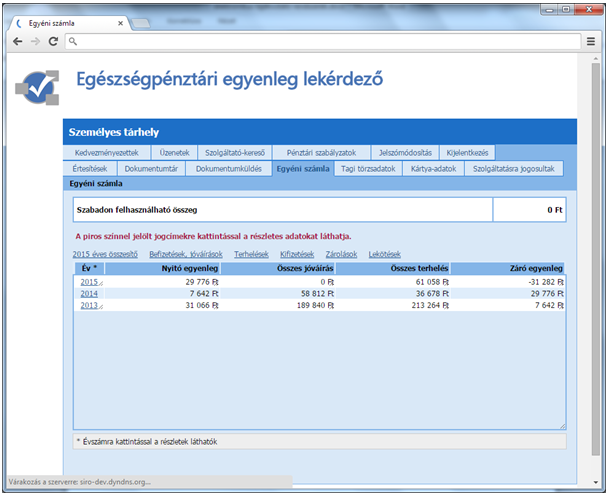This screenshot has height=495, width=609.
Task: Focus the browser address bar
Action: click(323, 41)
